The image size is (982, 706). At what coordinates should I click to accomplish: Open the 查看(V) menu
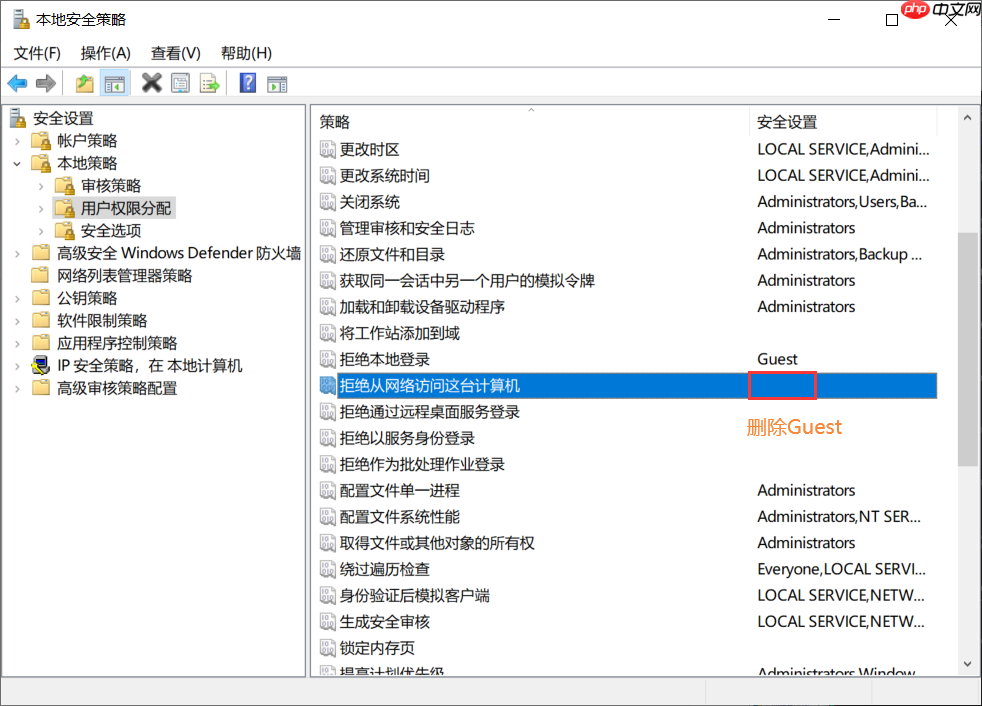click(175, 53)
